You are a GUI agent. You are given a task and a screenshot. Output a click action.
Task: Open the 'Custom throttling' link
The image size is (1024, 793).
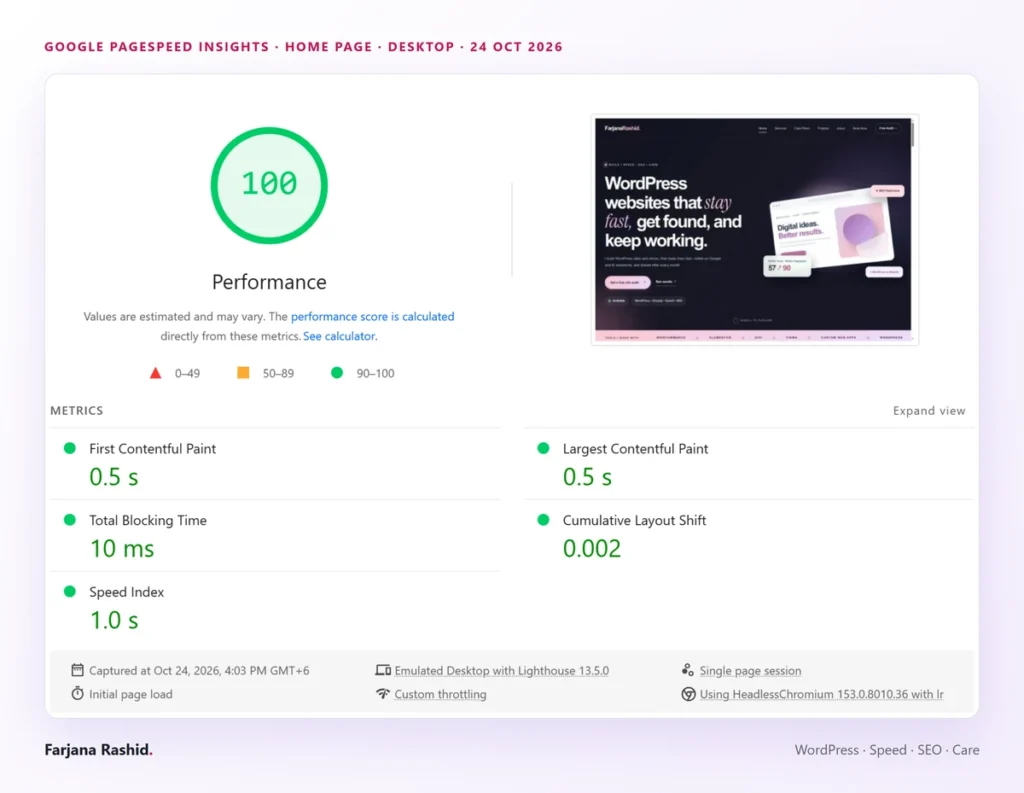(x=440, y=694)
